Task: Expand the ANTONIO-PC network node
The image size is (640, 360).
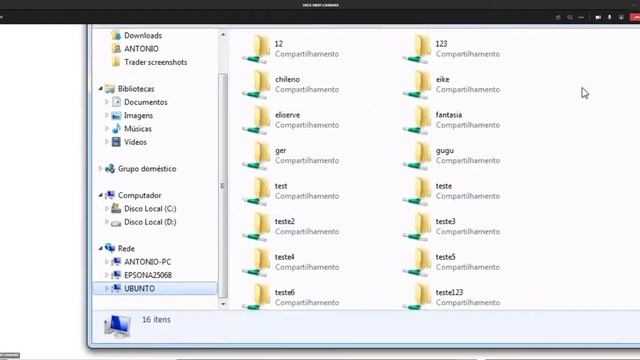Action: (107, 262)
